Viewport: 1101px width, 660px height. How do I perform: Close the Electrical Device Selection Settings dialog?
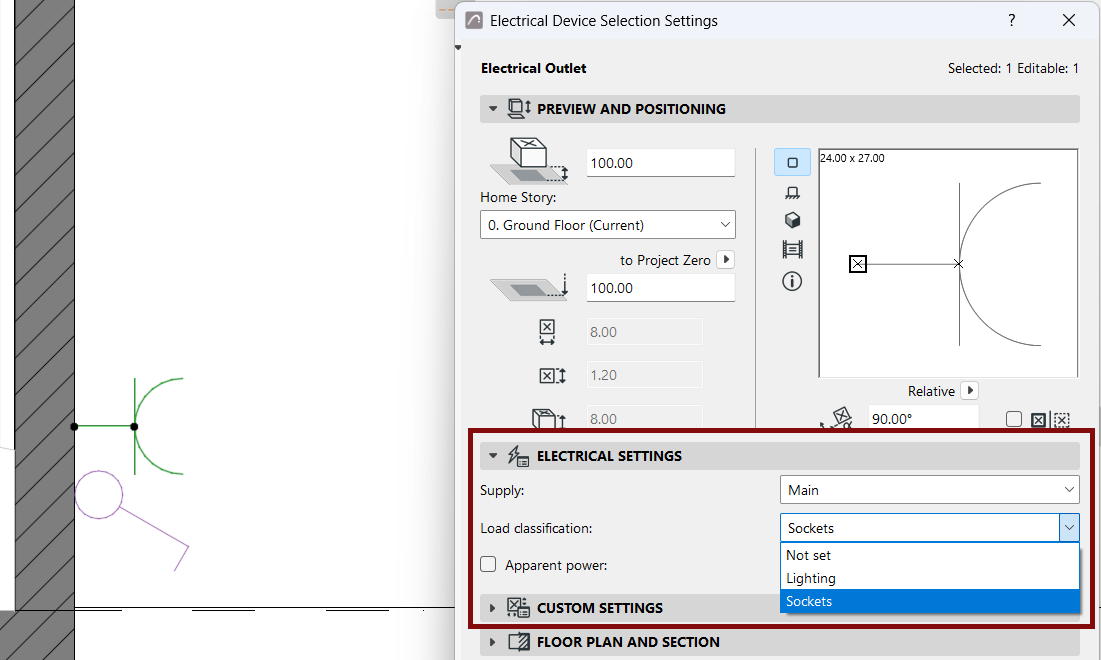(1069, 20)
